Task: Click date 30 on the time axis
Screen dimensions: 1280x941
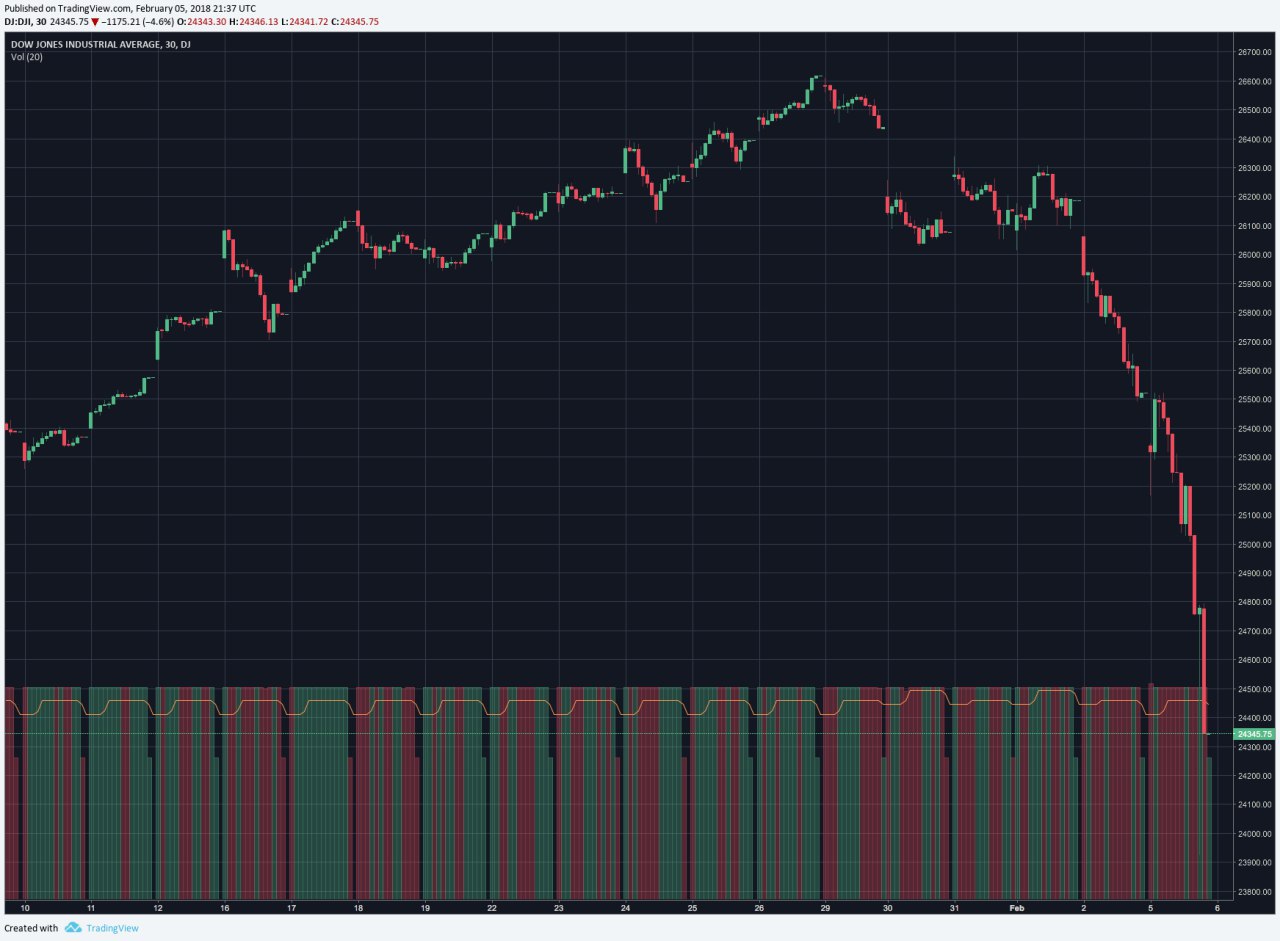Action: click(888, 908)
